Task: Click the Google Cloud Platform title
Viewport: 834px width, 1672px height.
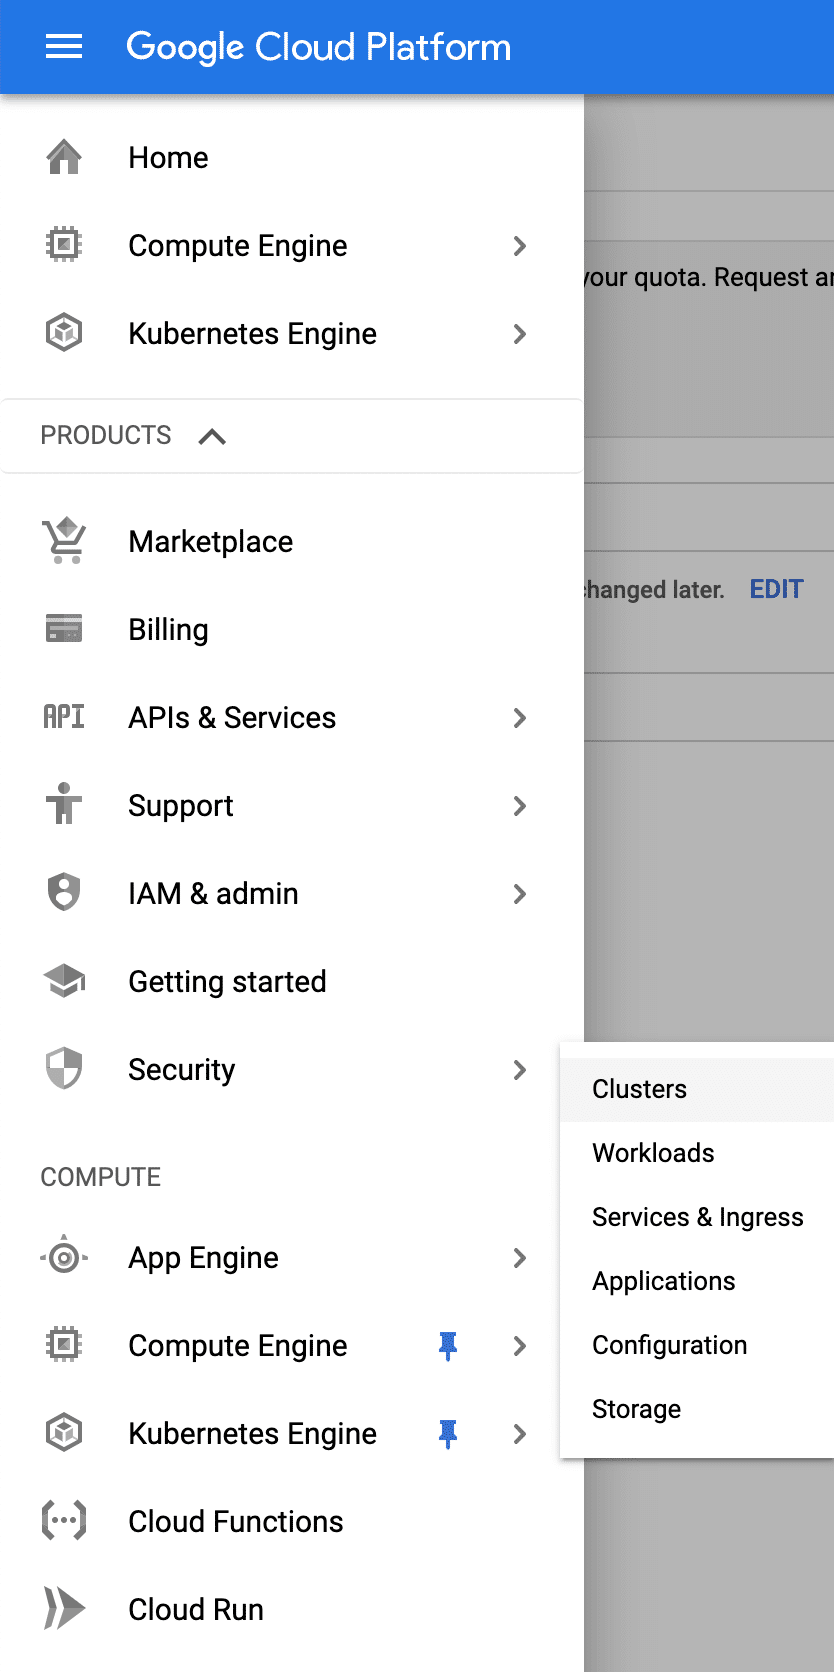Action: click(318, 47)
